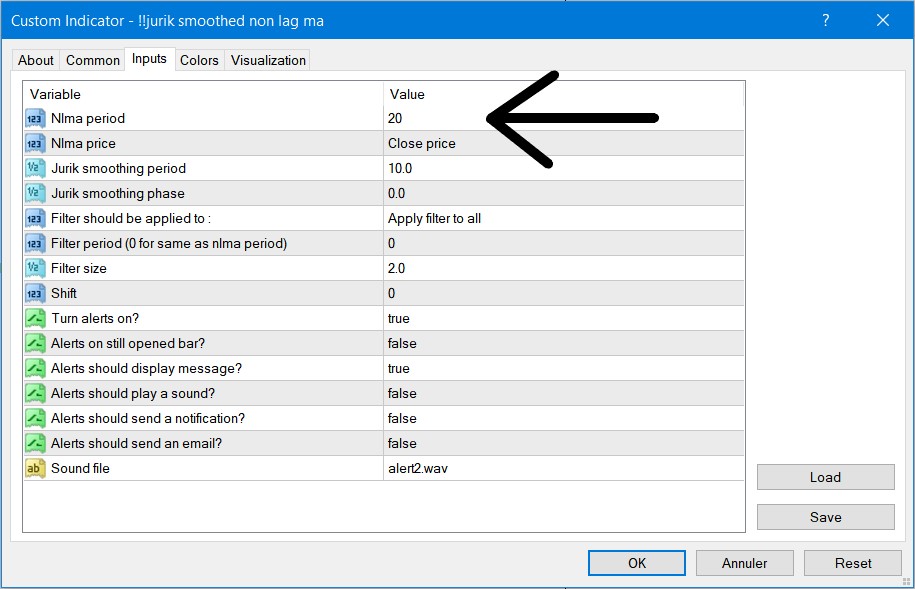Click the icon next to Nlma price
The image size is (915, 589).
tap(35, 143)
